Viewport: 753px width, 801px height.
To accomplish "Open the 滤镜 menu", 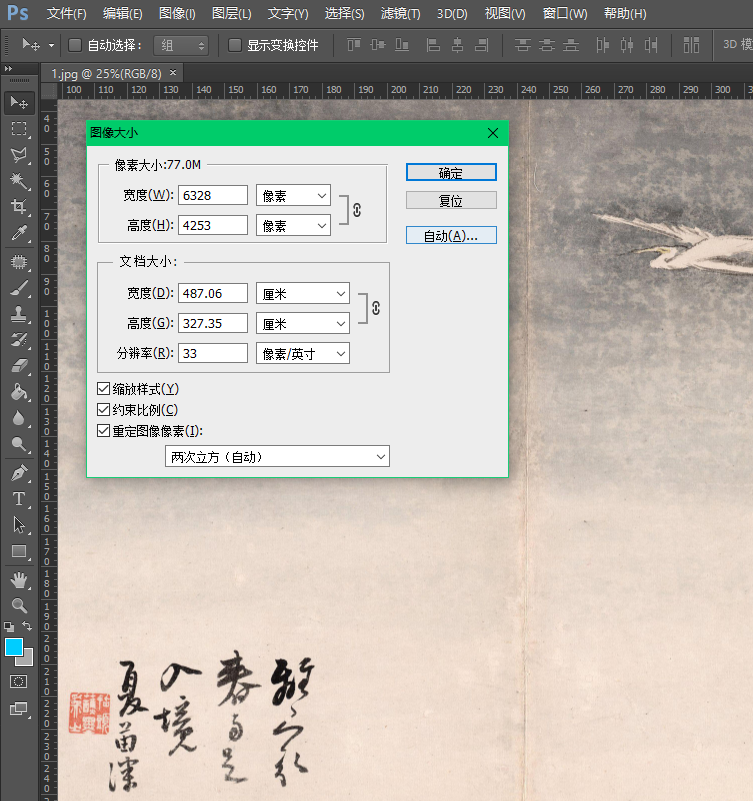I will click(x=400, y=14).
